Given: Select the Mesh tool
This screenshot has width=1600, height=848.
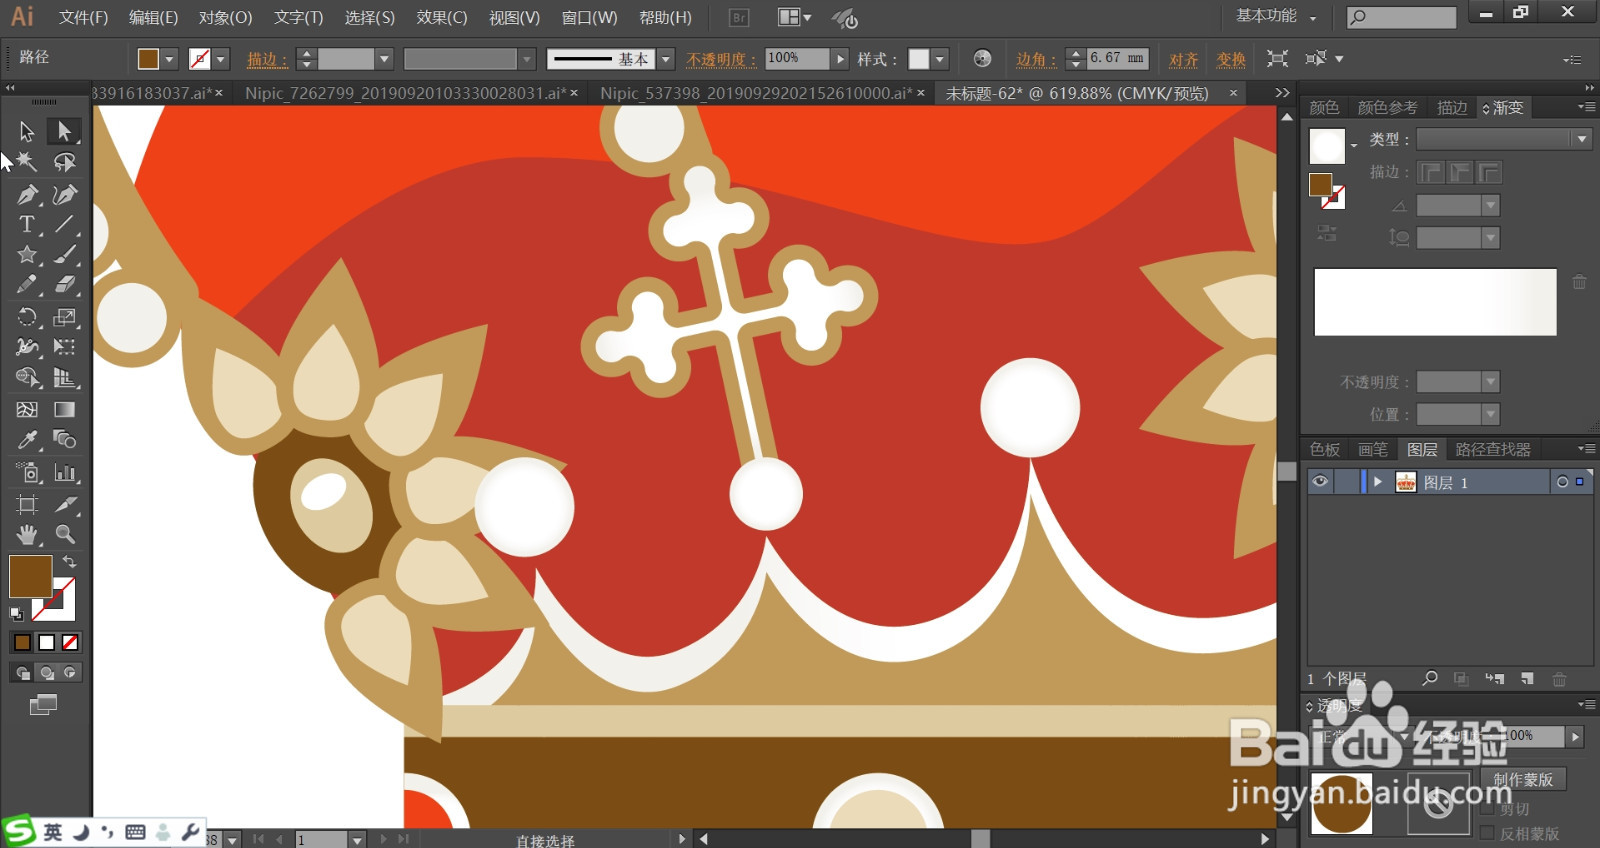Looking at the screenshot, I should pyautogui.click(x=27, y=409).
